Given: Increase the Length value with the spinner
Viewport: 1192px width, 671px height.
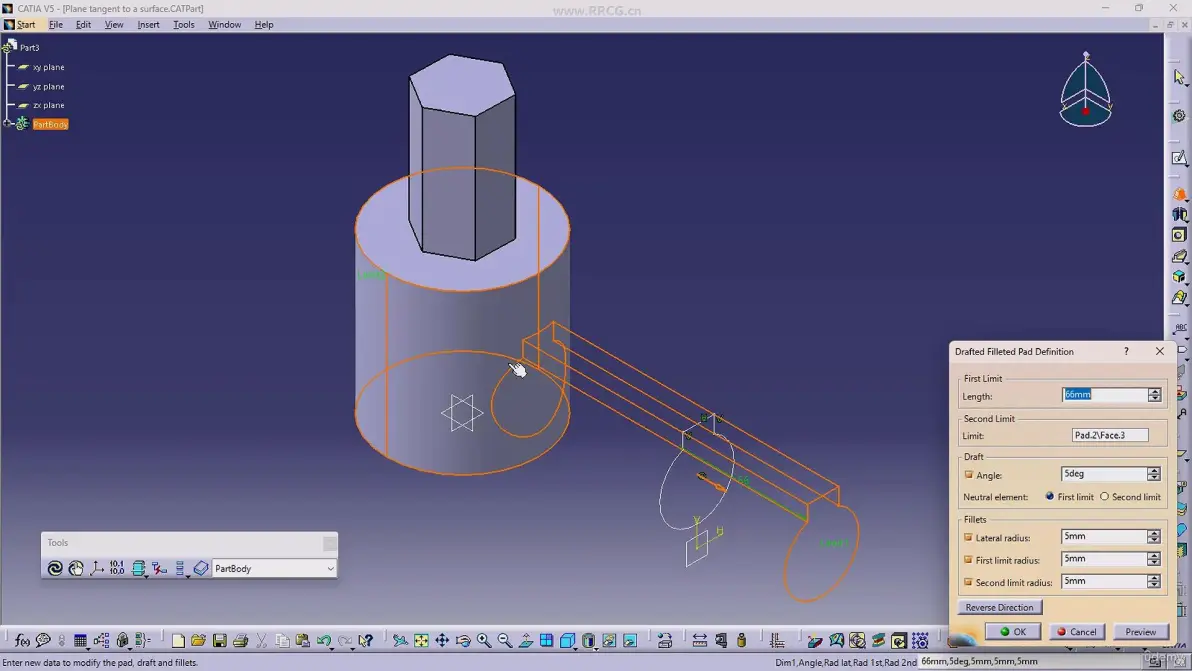Looking at the screenshot, I should pos(1155,391).
